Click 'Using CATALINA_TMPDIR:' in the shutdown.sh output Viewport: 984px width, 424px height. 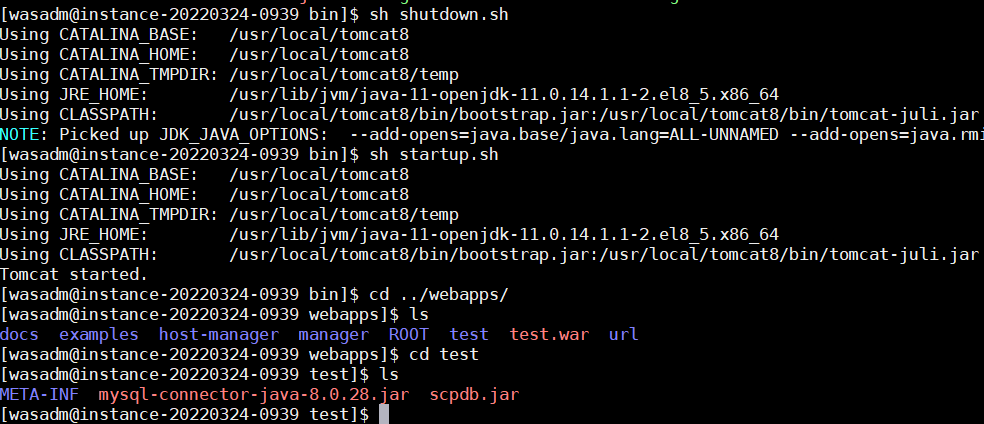[109, 74]
